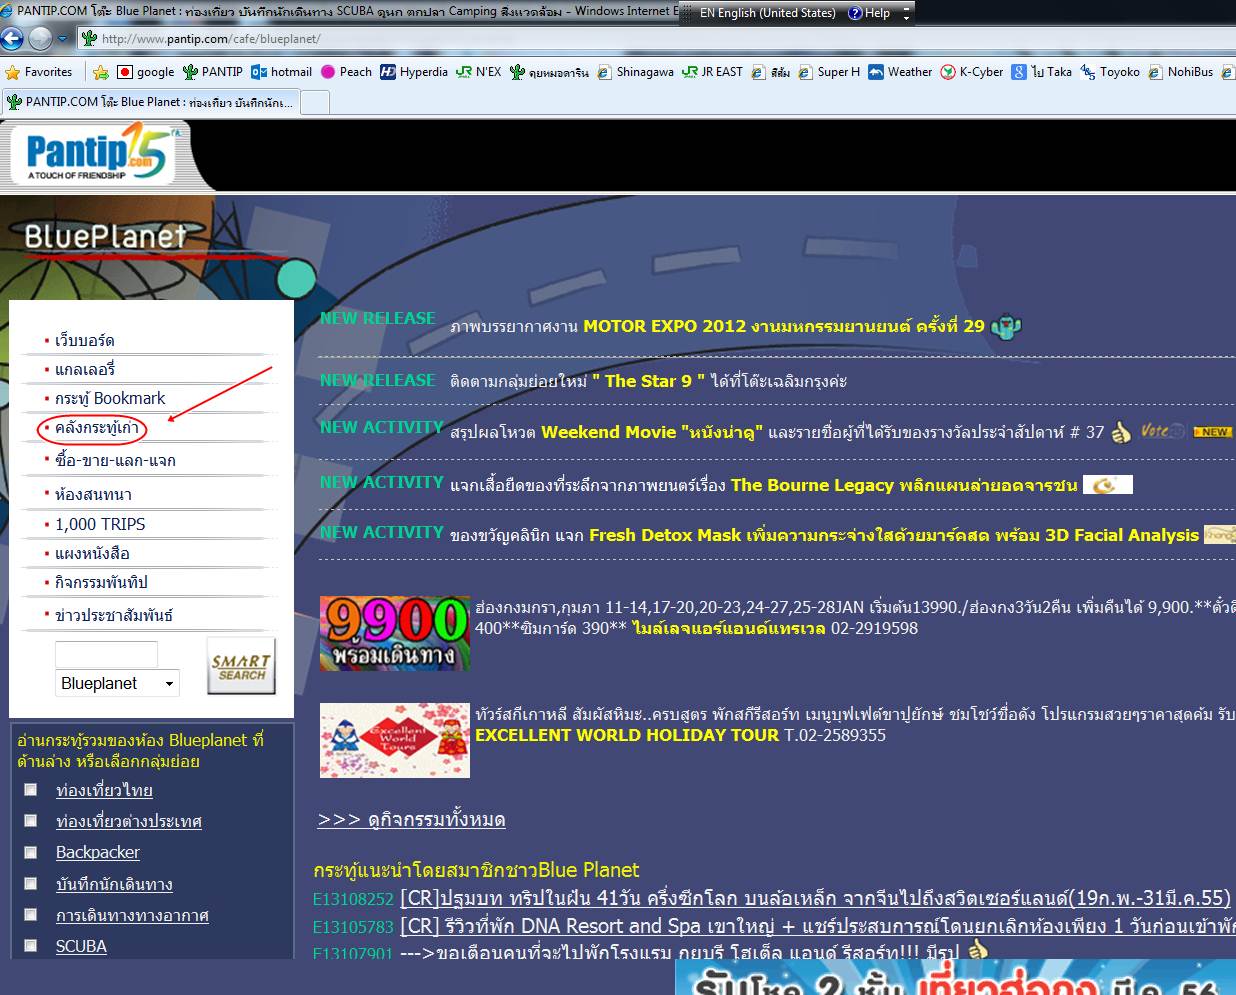Open the language bar options arrow
Viewport: 1236px width, 995px height.
pyautogui.click(x=906, y=13)
